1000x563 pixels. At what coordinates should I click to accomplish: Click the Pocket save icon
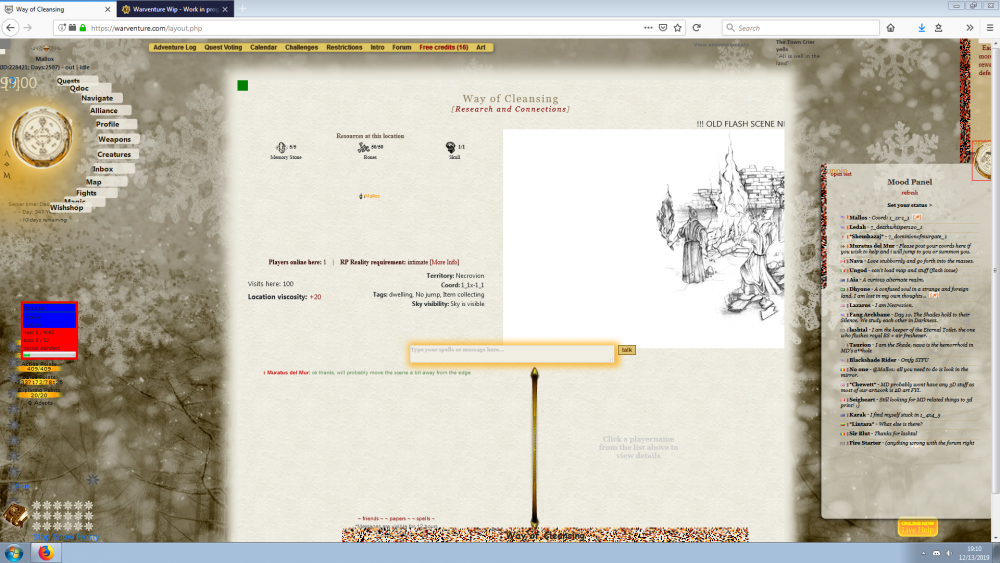(x=663, y=28)
